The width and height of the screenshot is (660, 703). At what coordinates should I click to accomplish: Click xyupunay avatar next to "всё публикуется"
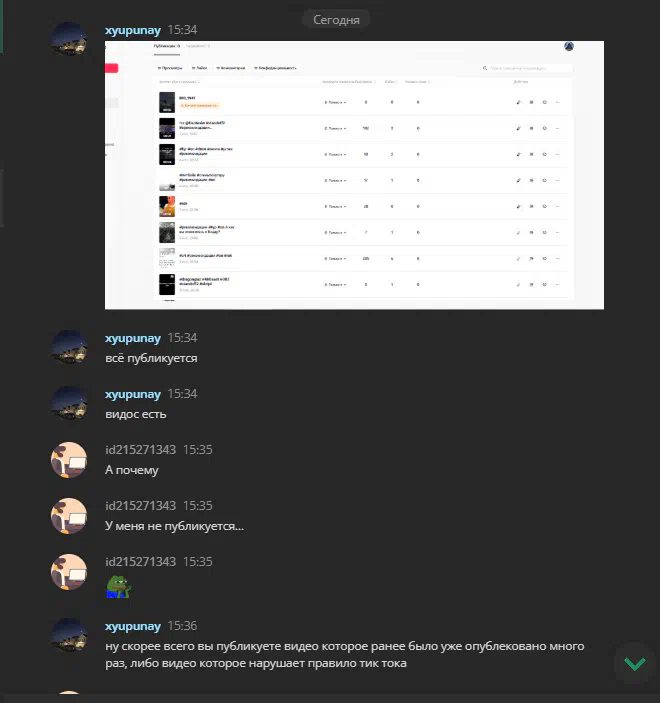tap(69, 347)
